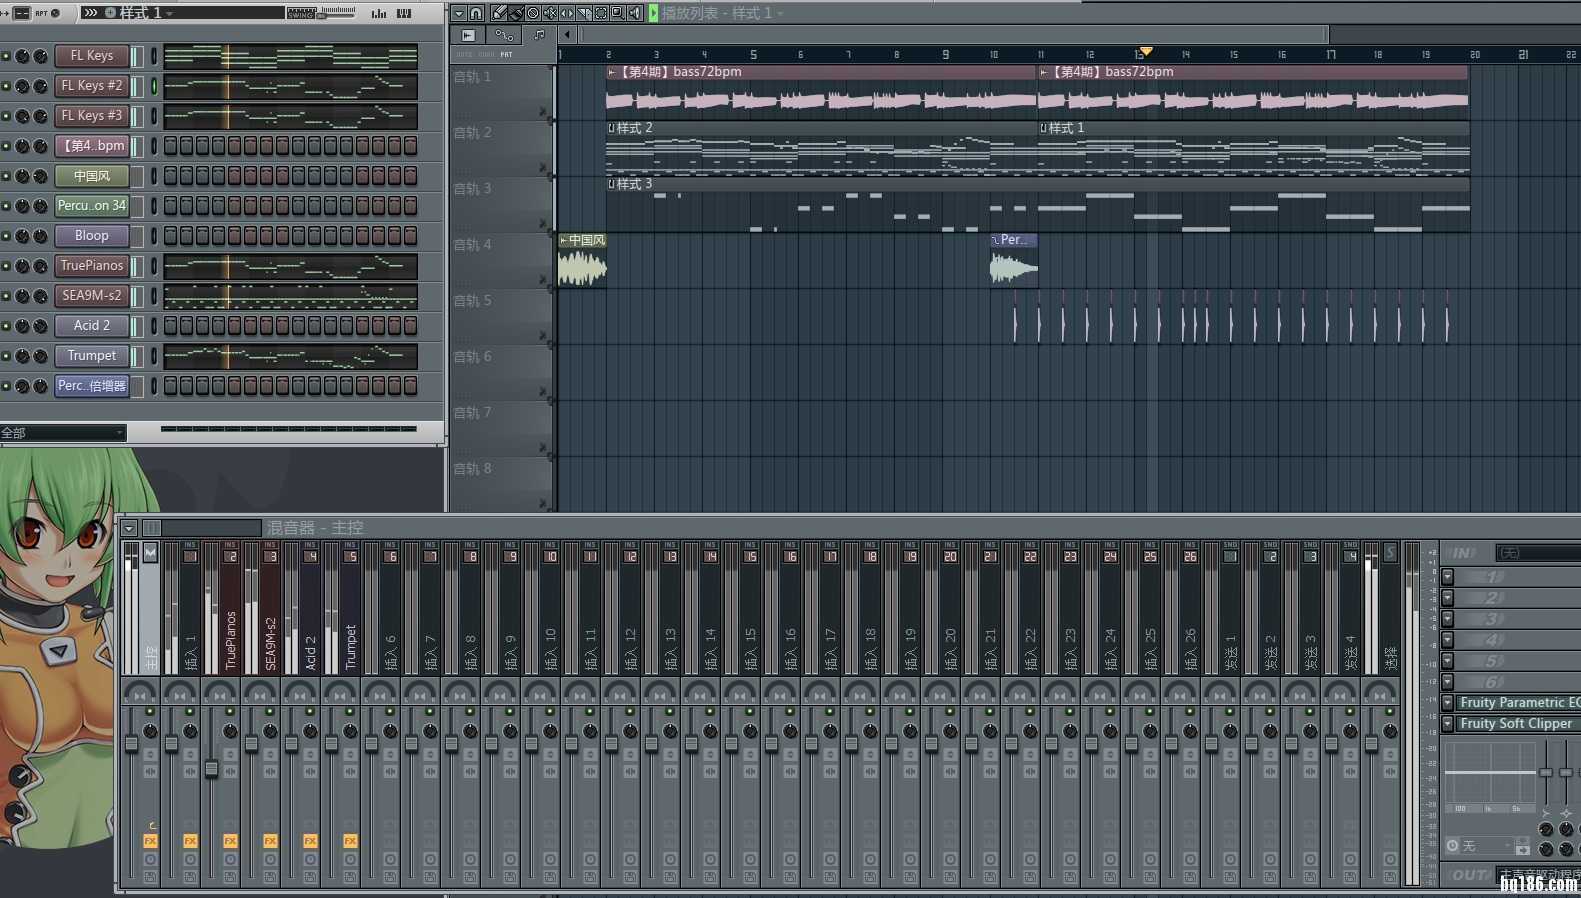Choose the playback speaker tool in playlist
Screen dimensions: 1581x898
click(x=634, y=13)
